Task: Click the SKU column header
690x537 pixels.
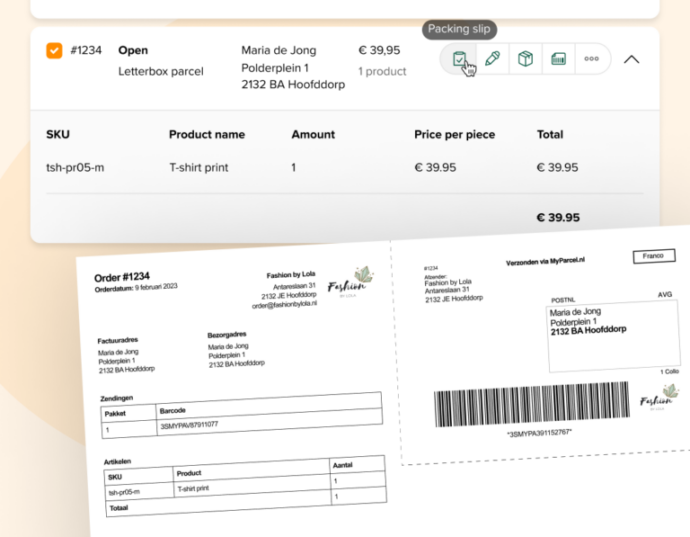Action: pyautogui.click(x=58, y=135)
